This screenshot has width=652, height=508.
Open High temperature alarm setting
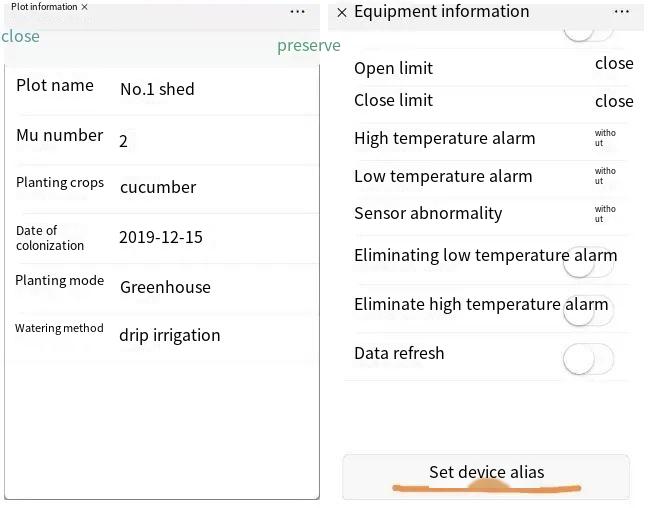[605, 138]
